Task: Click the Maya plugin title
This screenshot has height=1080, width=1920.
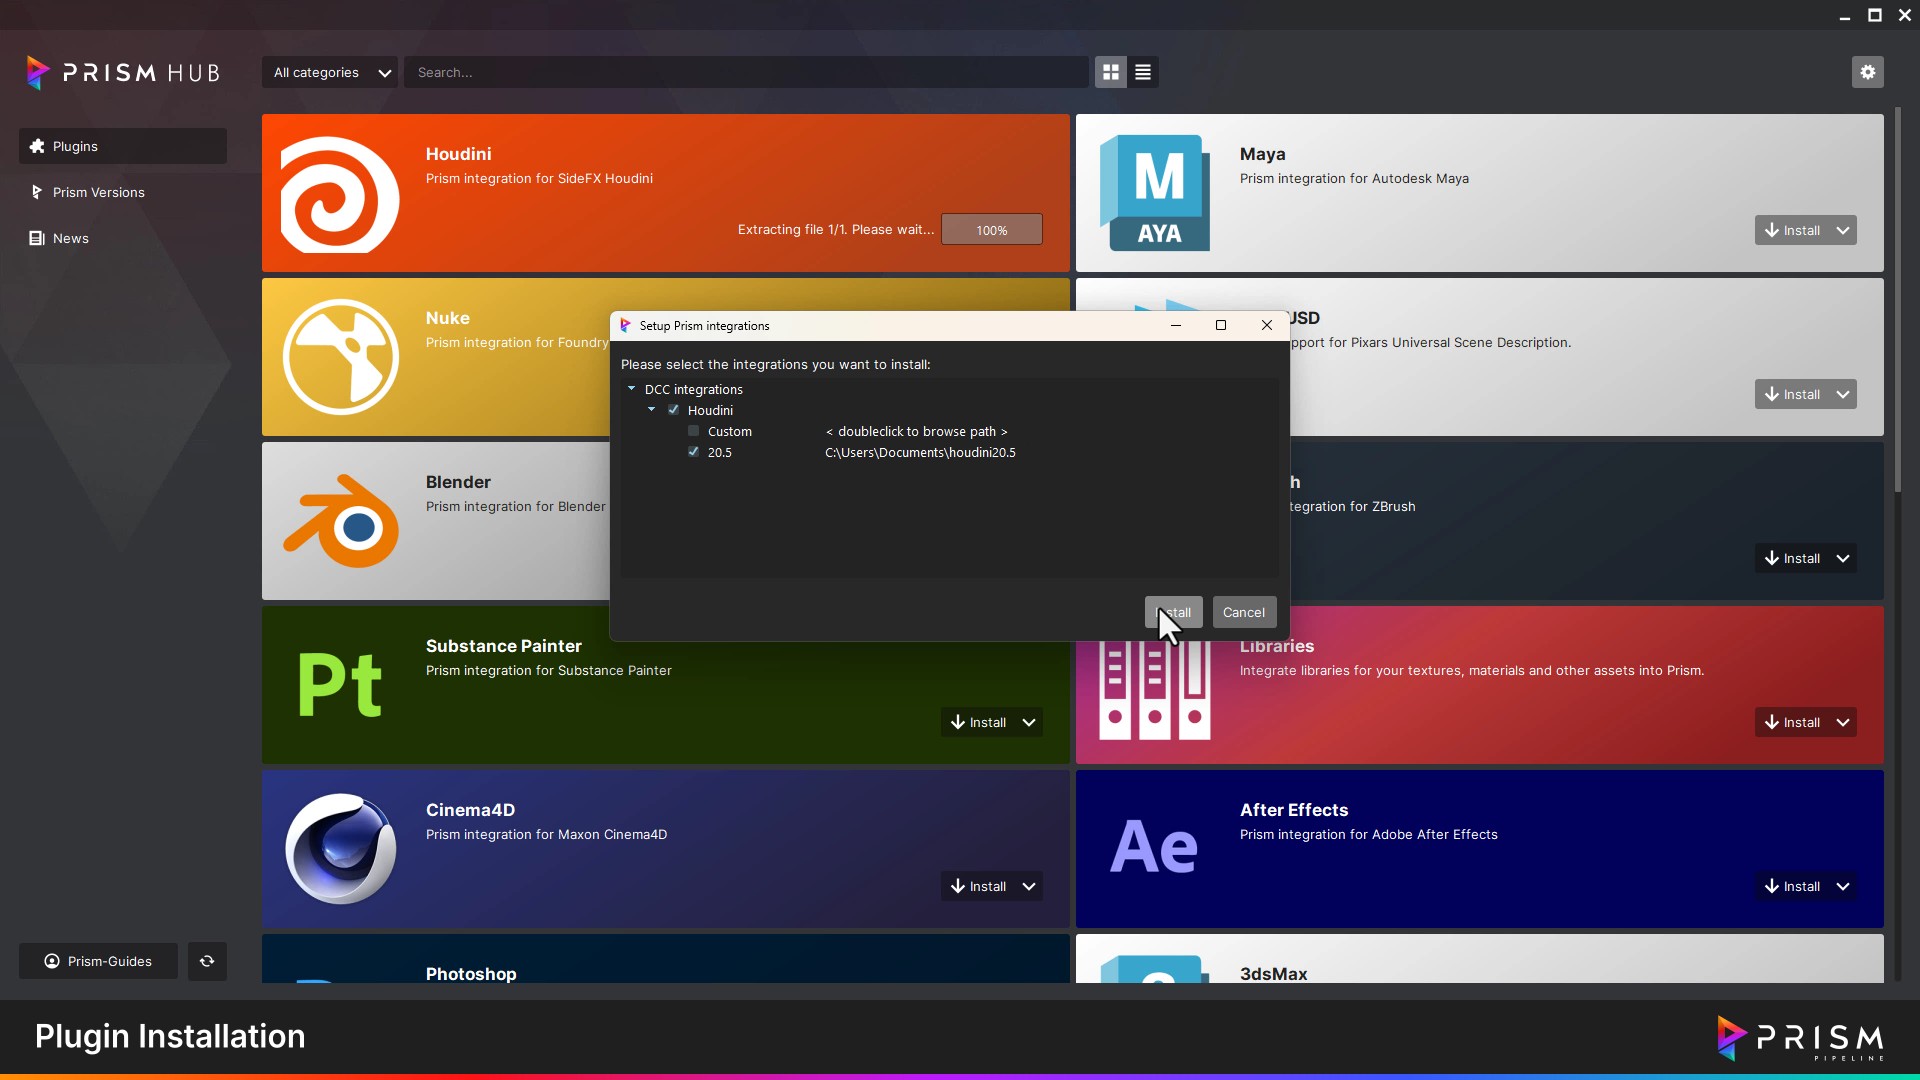Action: point(1262,154)
